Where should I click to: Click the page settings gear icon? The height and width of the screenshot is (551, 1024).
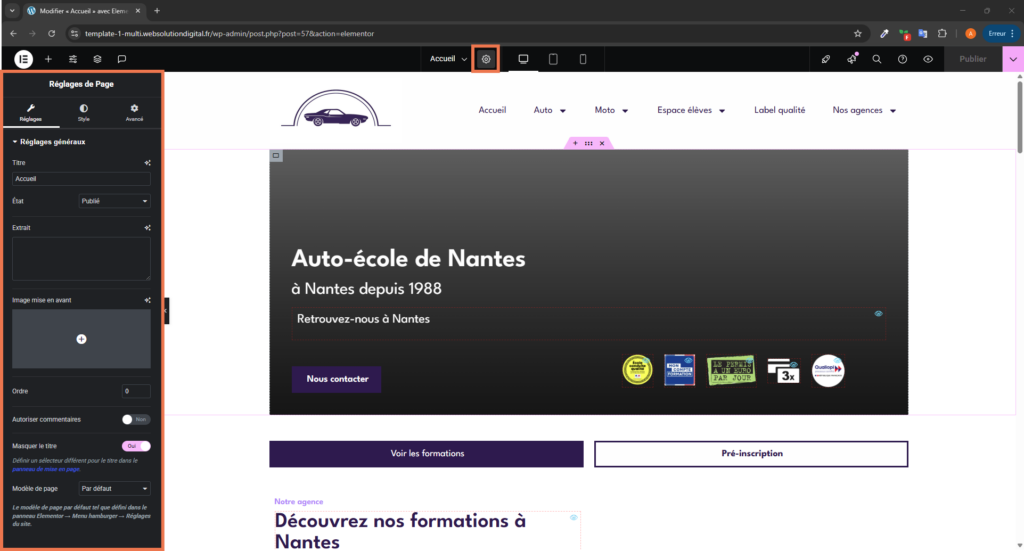(x=486, y=59)
